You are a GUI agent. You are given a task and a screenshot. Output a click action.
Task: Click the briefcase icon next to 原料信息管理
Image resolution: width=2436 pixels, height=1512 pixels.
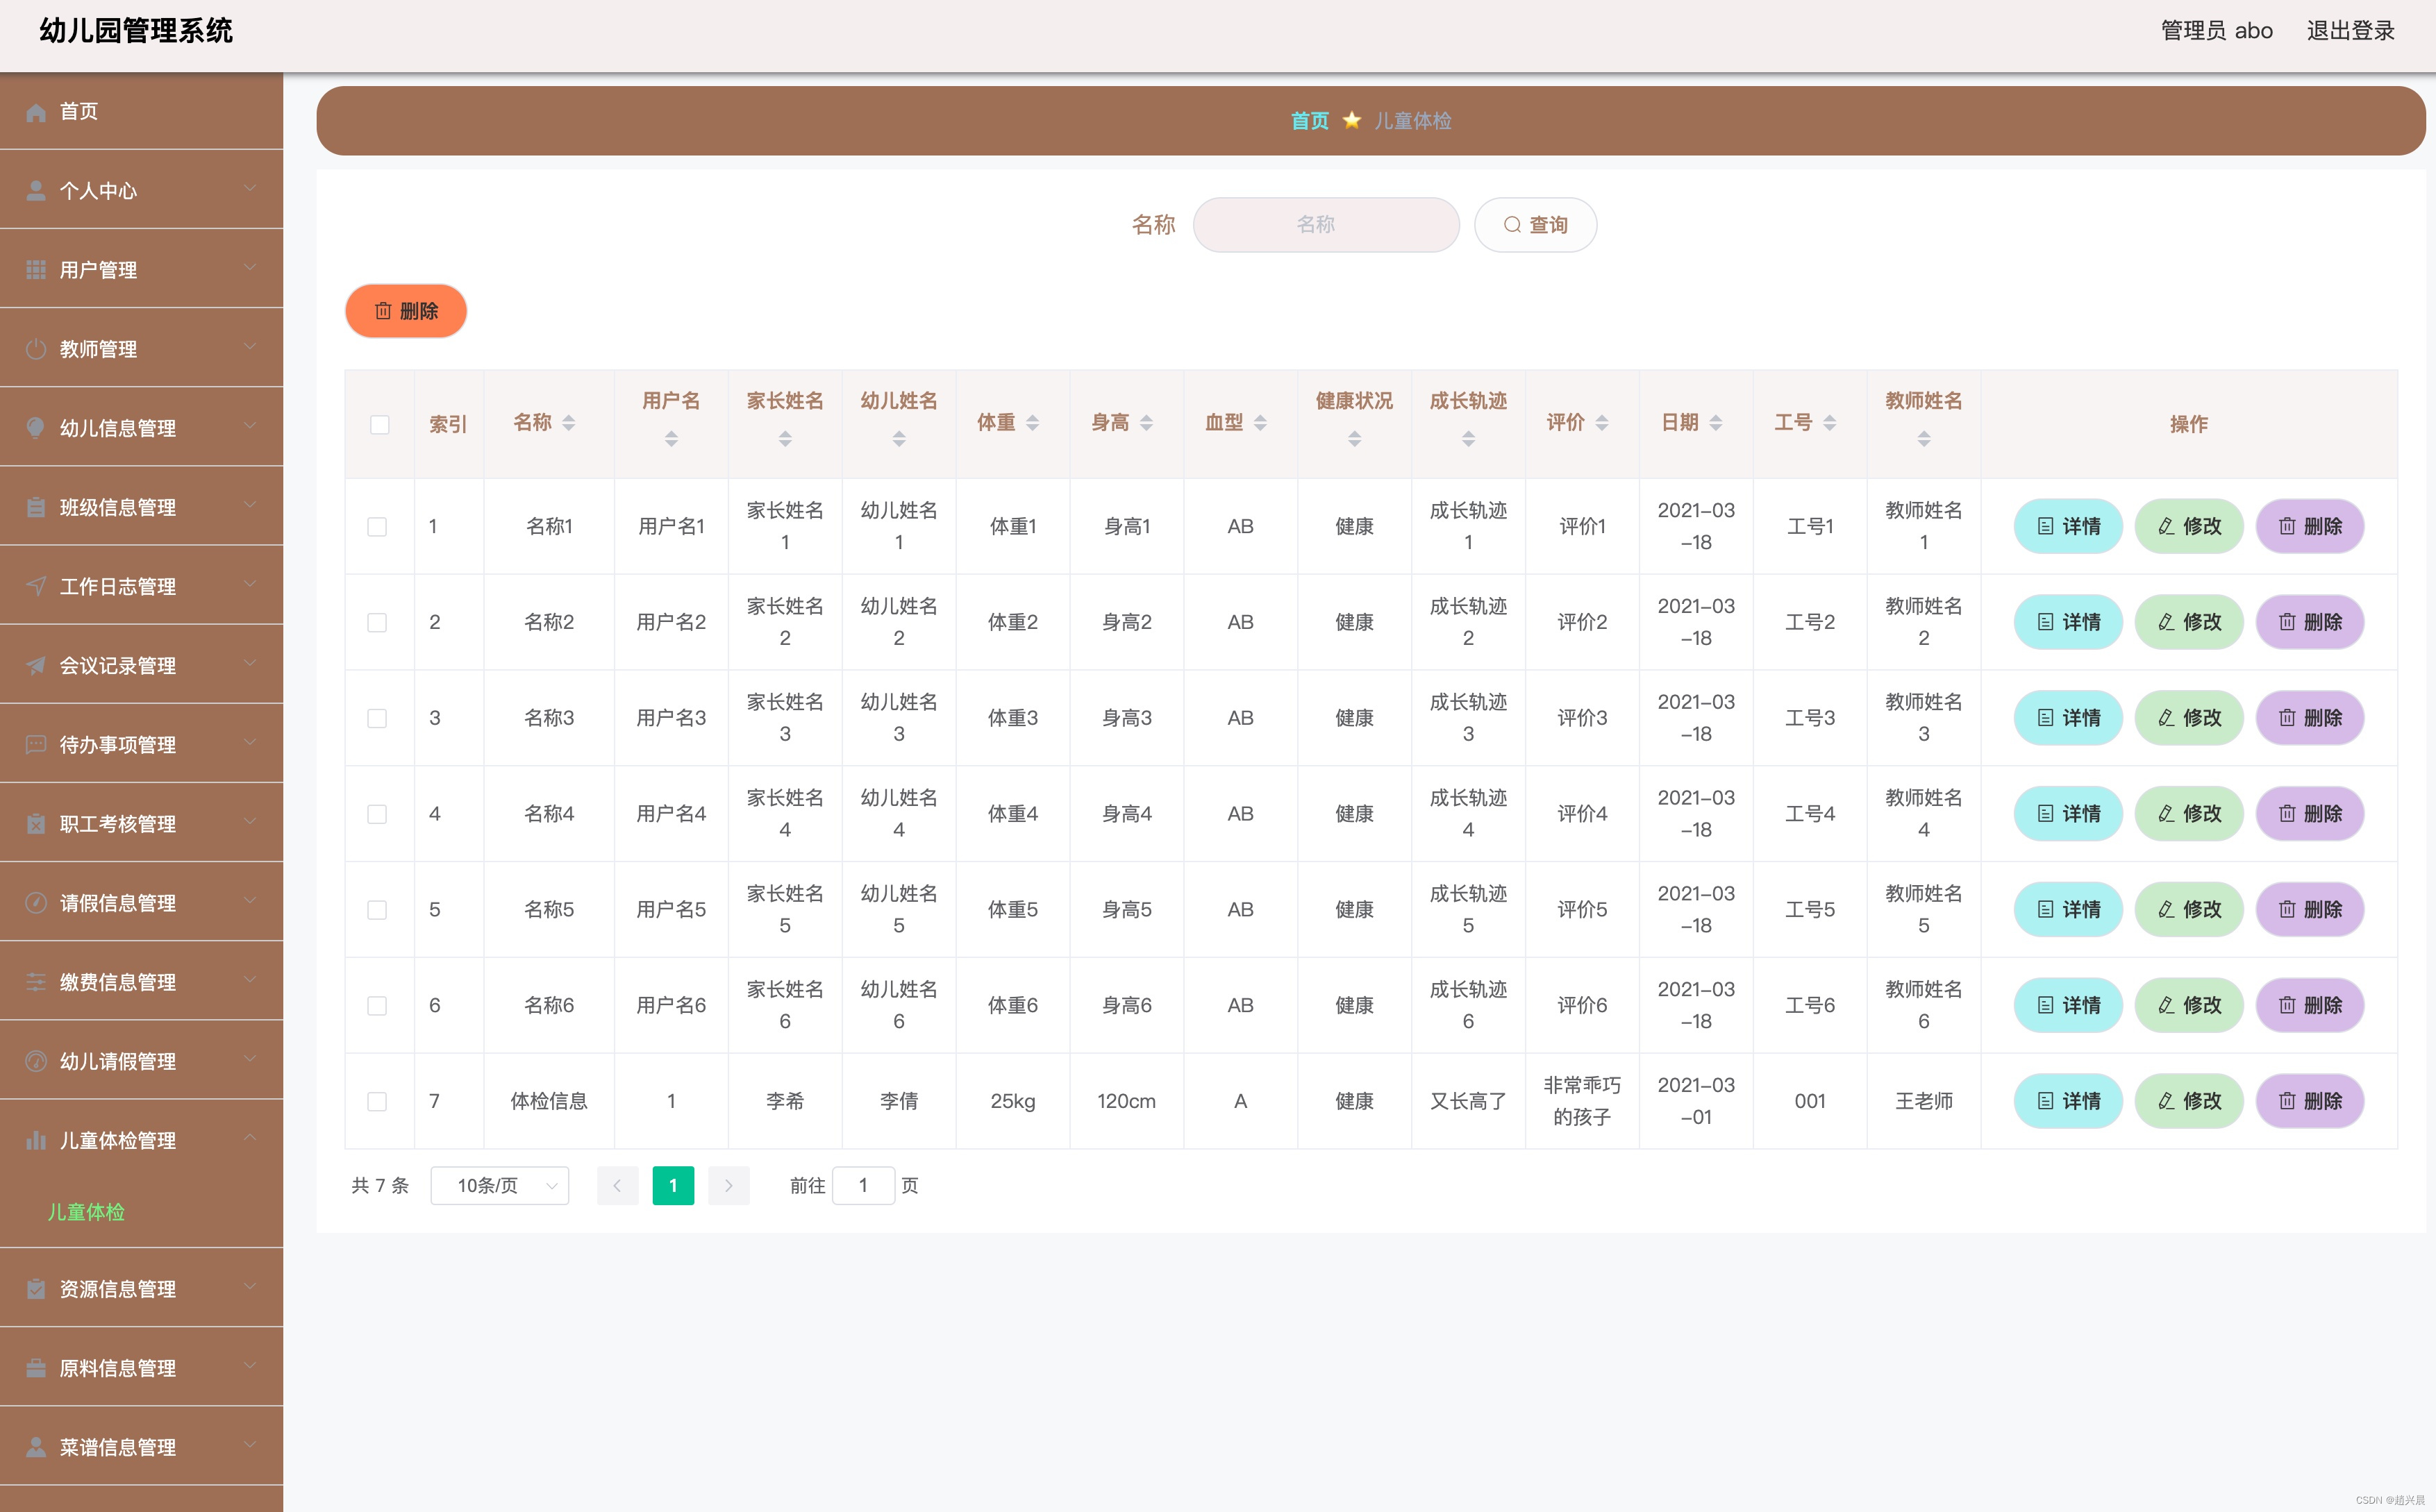coord(36,1368)
